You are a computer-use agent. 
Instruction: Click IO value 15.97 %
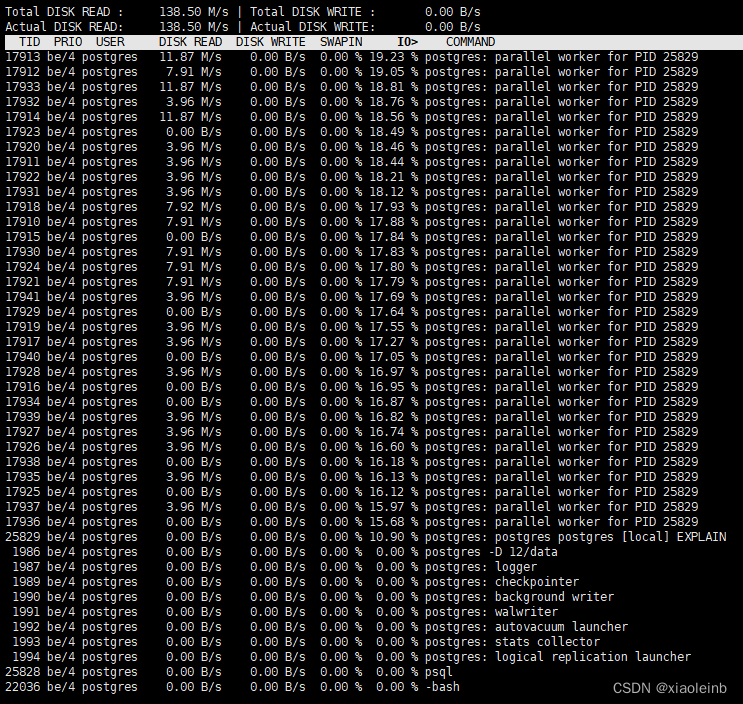(x=394, y=507)
